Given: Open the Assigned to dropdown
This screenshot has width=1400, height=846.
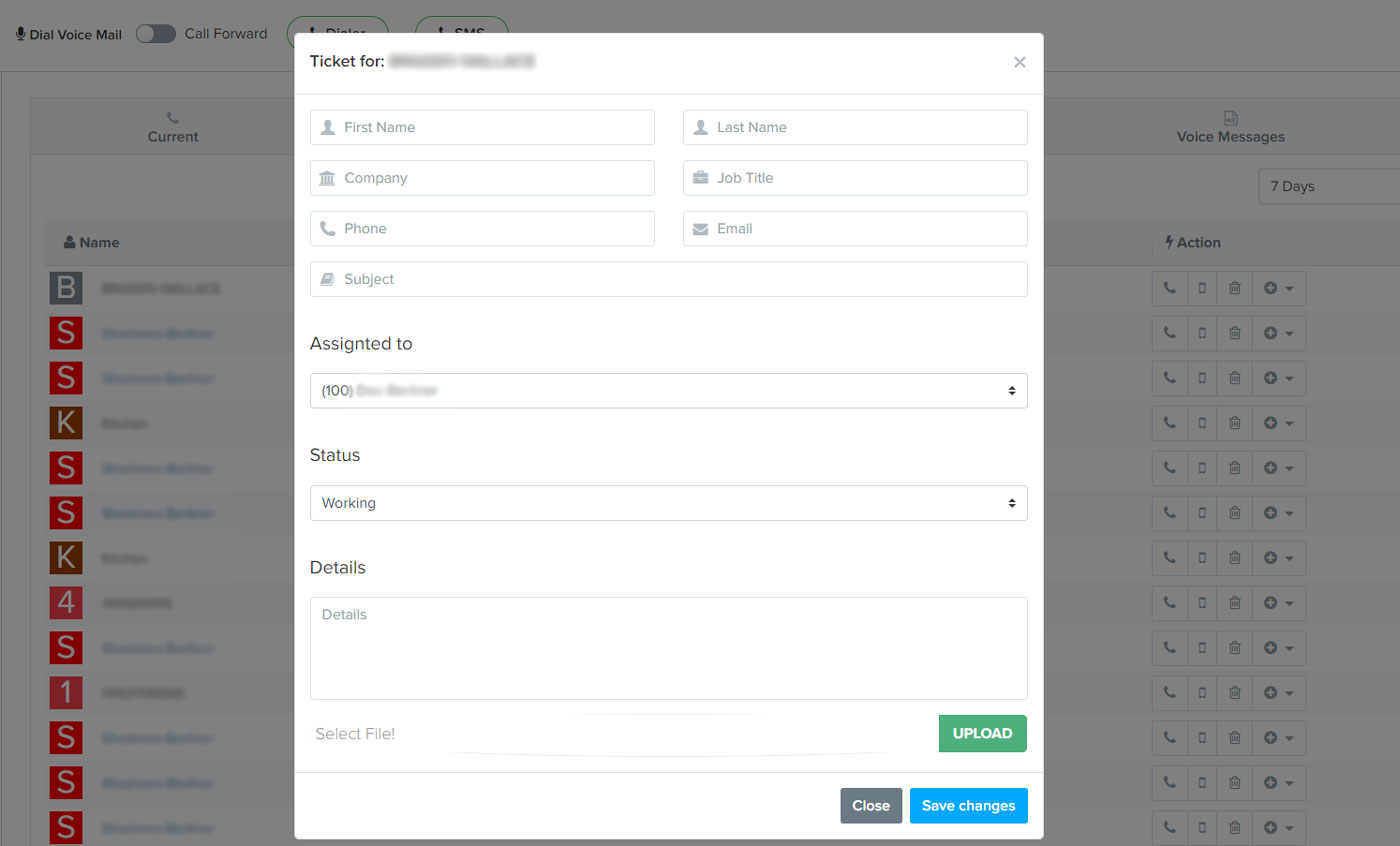Looking at the screenshot, I should pyautogui.click(x=668, y=390).
